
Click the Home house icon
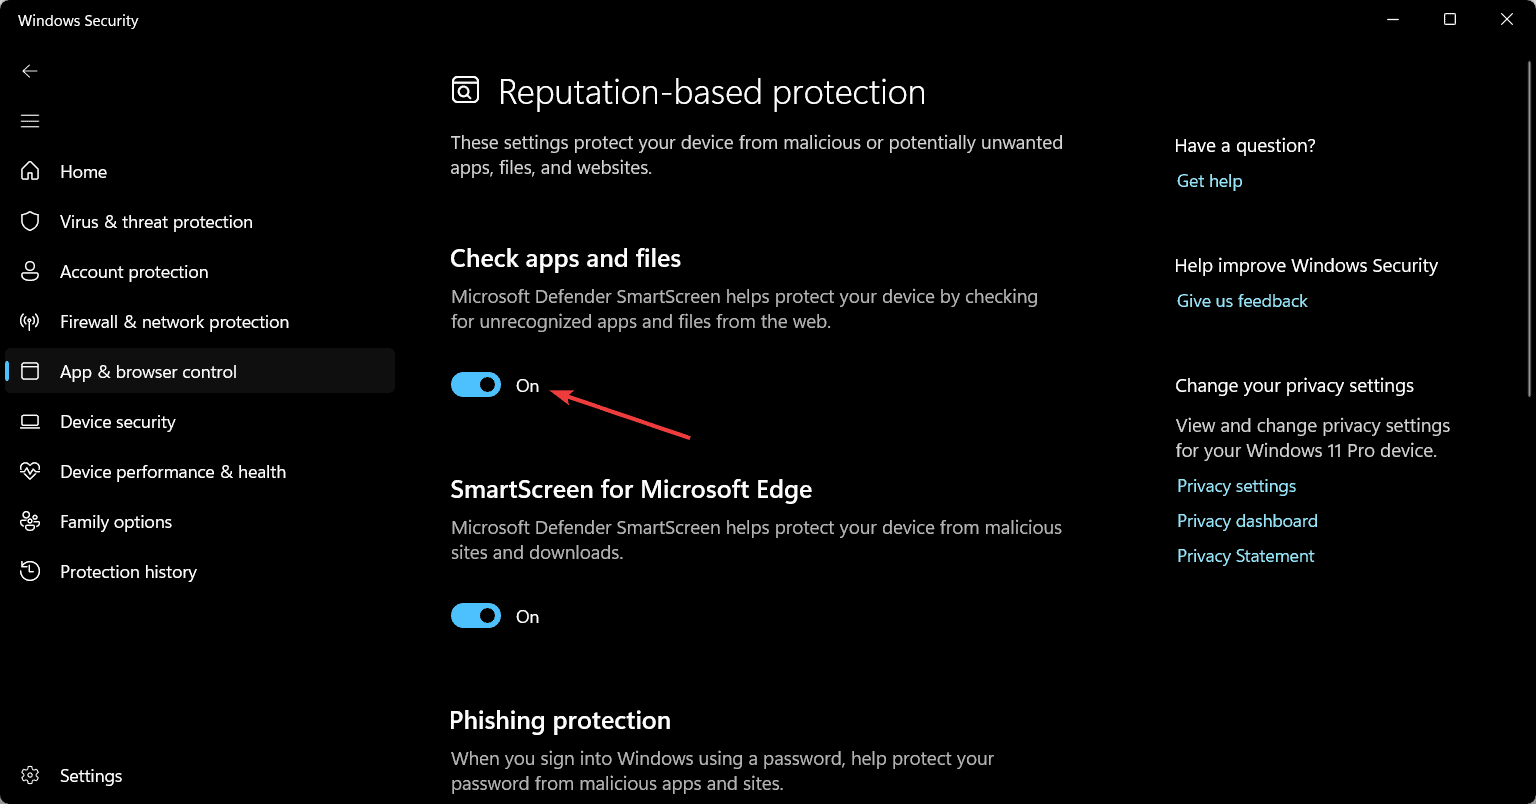pyautogui.click(x=30, y=172)
